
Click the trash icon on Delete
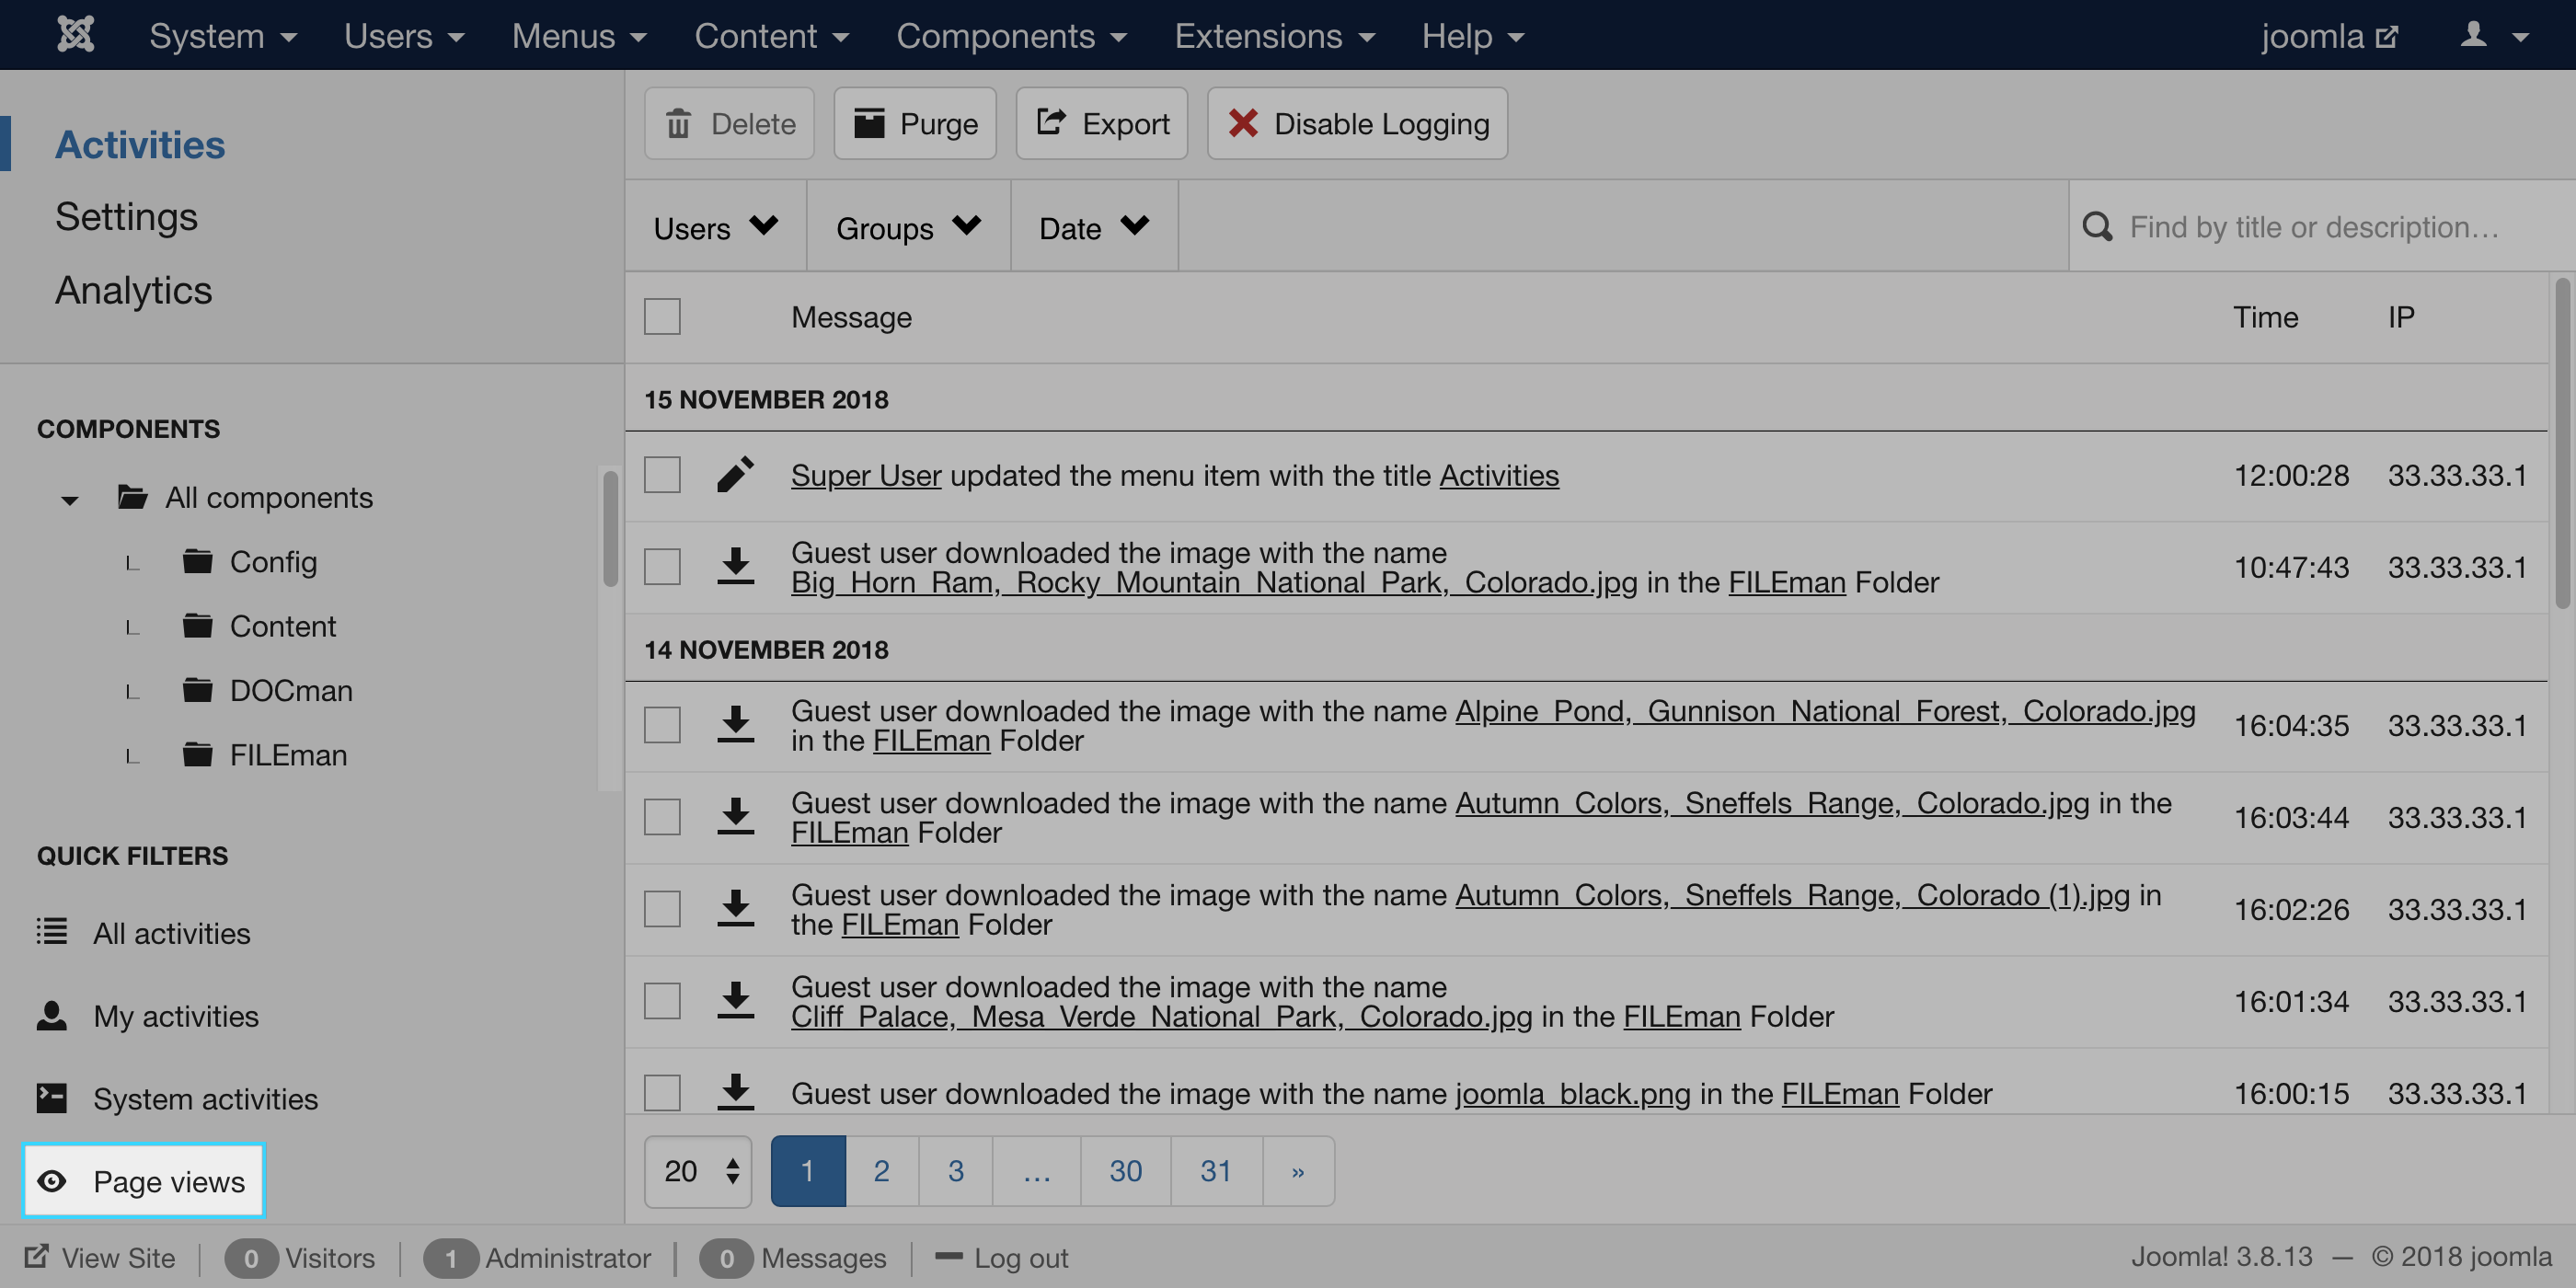(x=679, y=124)
